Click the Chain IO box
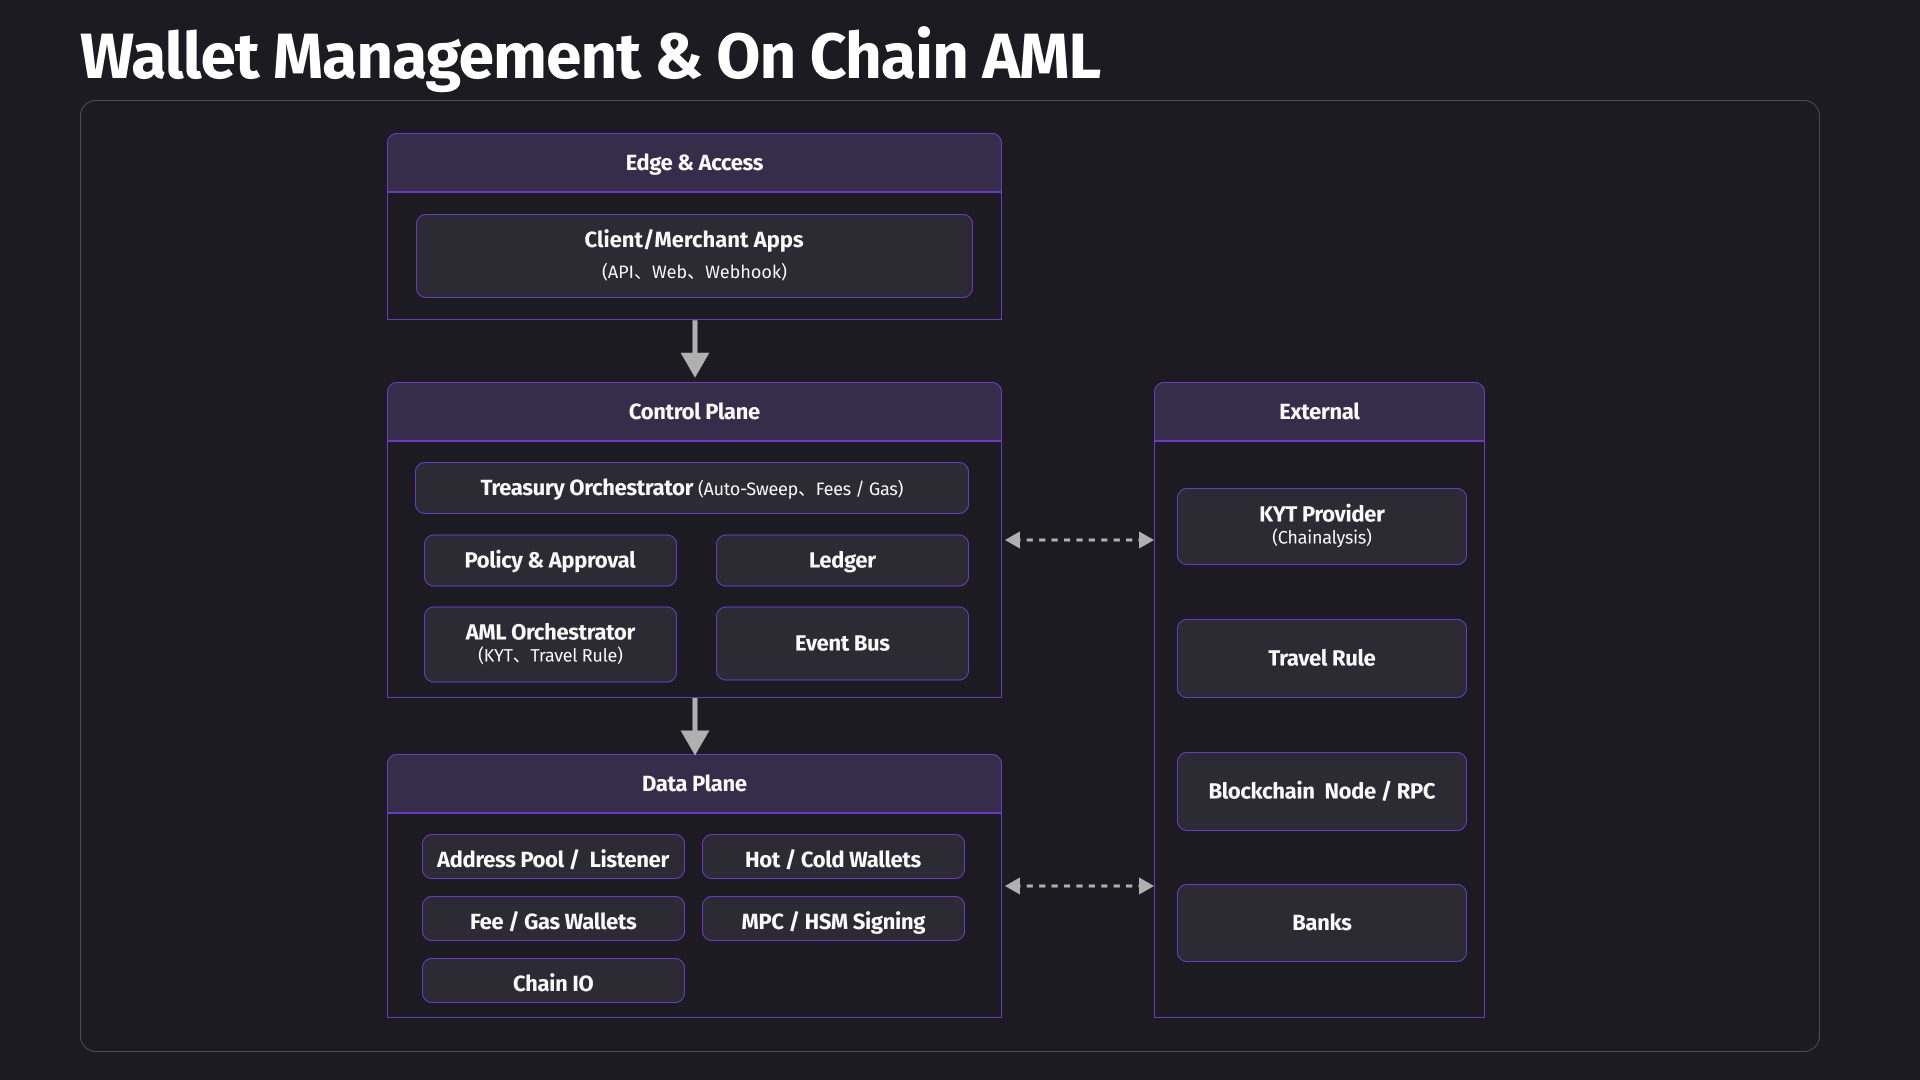Image resolution: width=1920 pixels, height=1080 pixels. point(553,981)
